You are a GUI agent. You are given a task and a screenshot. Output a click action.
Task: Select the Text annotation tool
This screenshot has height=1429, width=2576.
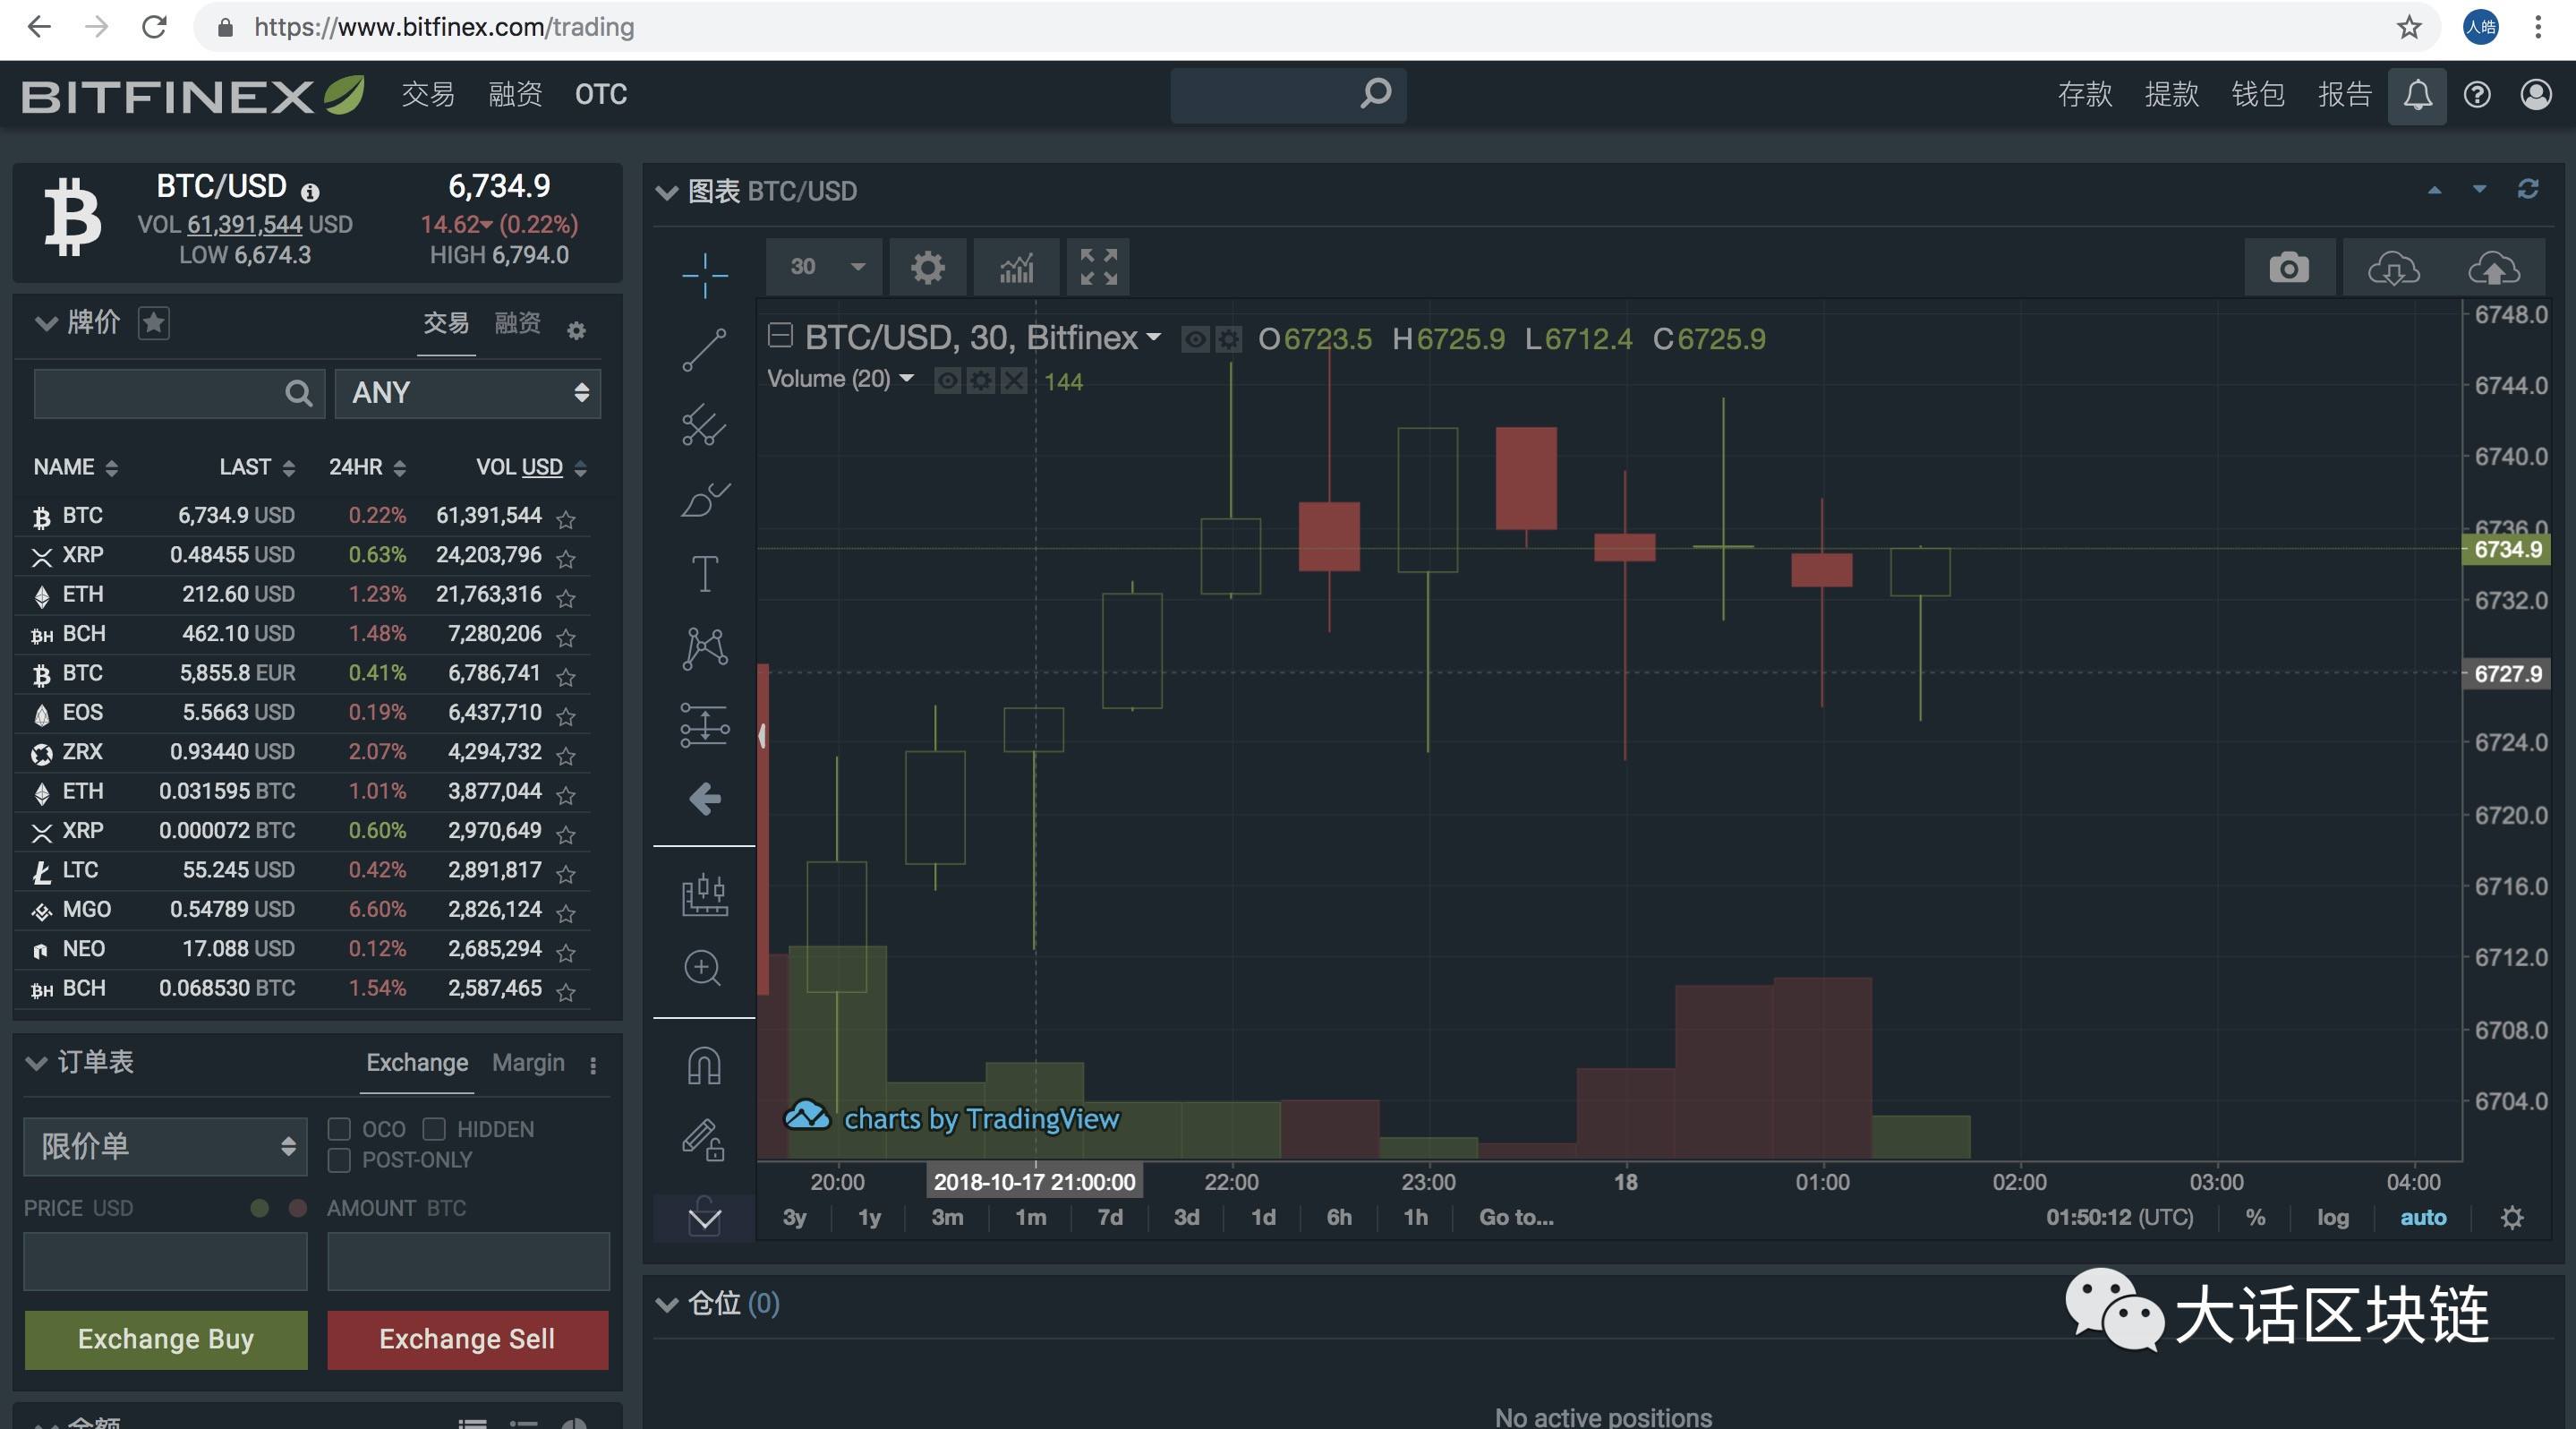click(704, 574)
